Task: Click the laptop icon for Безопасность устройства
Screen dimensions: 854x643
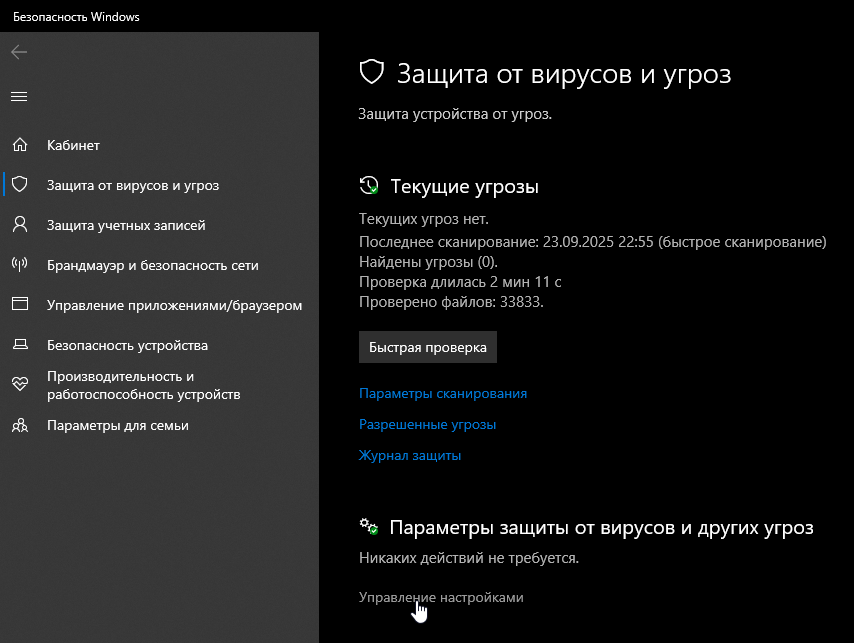Action: (x=19, y=345)
